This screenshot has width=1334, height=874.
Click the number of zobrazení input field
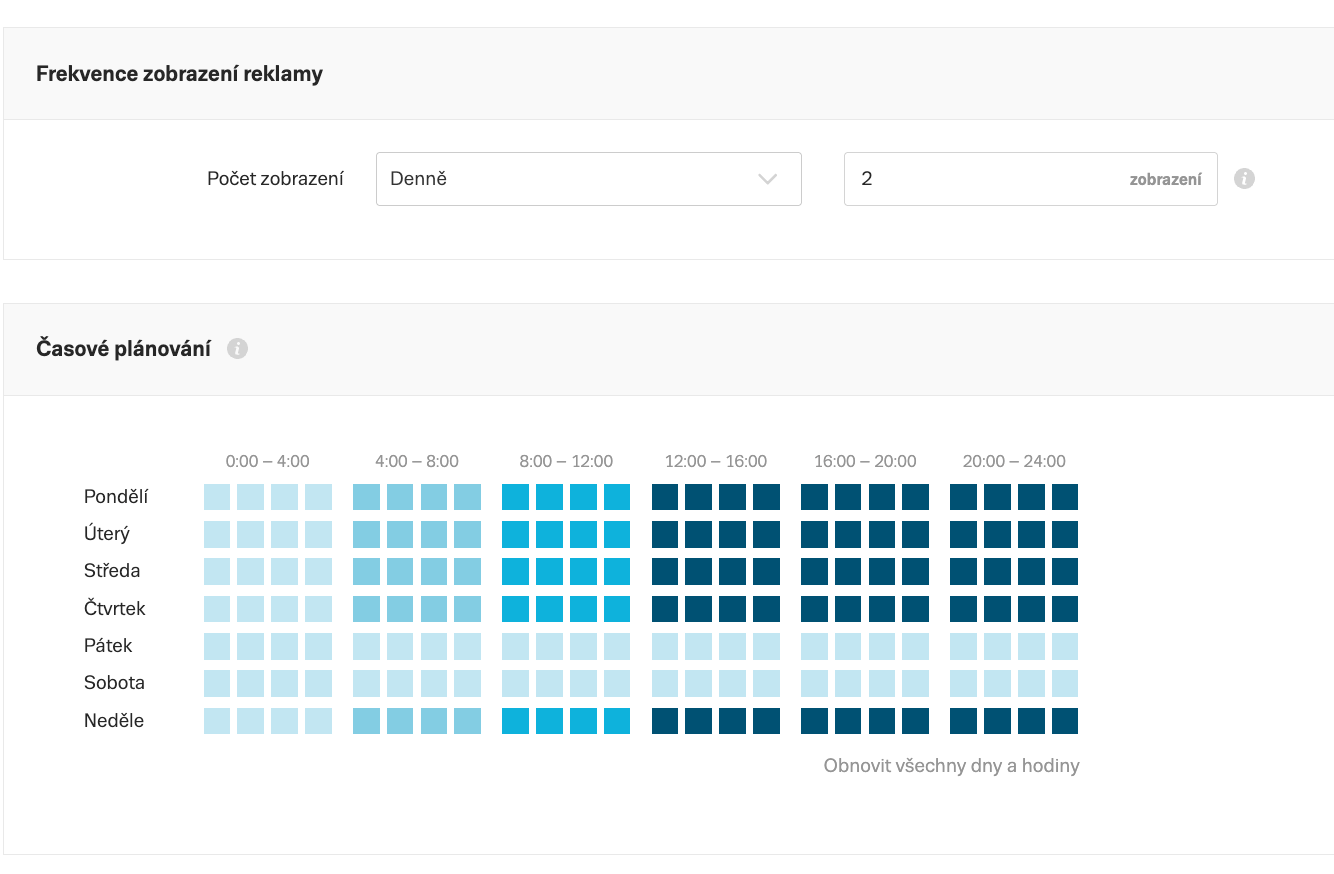click(1030, 179)
